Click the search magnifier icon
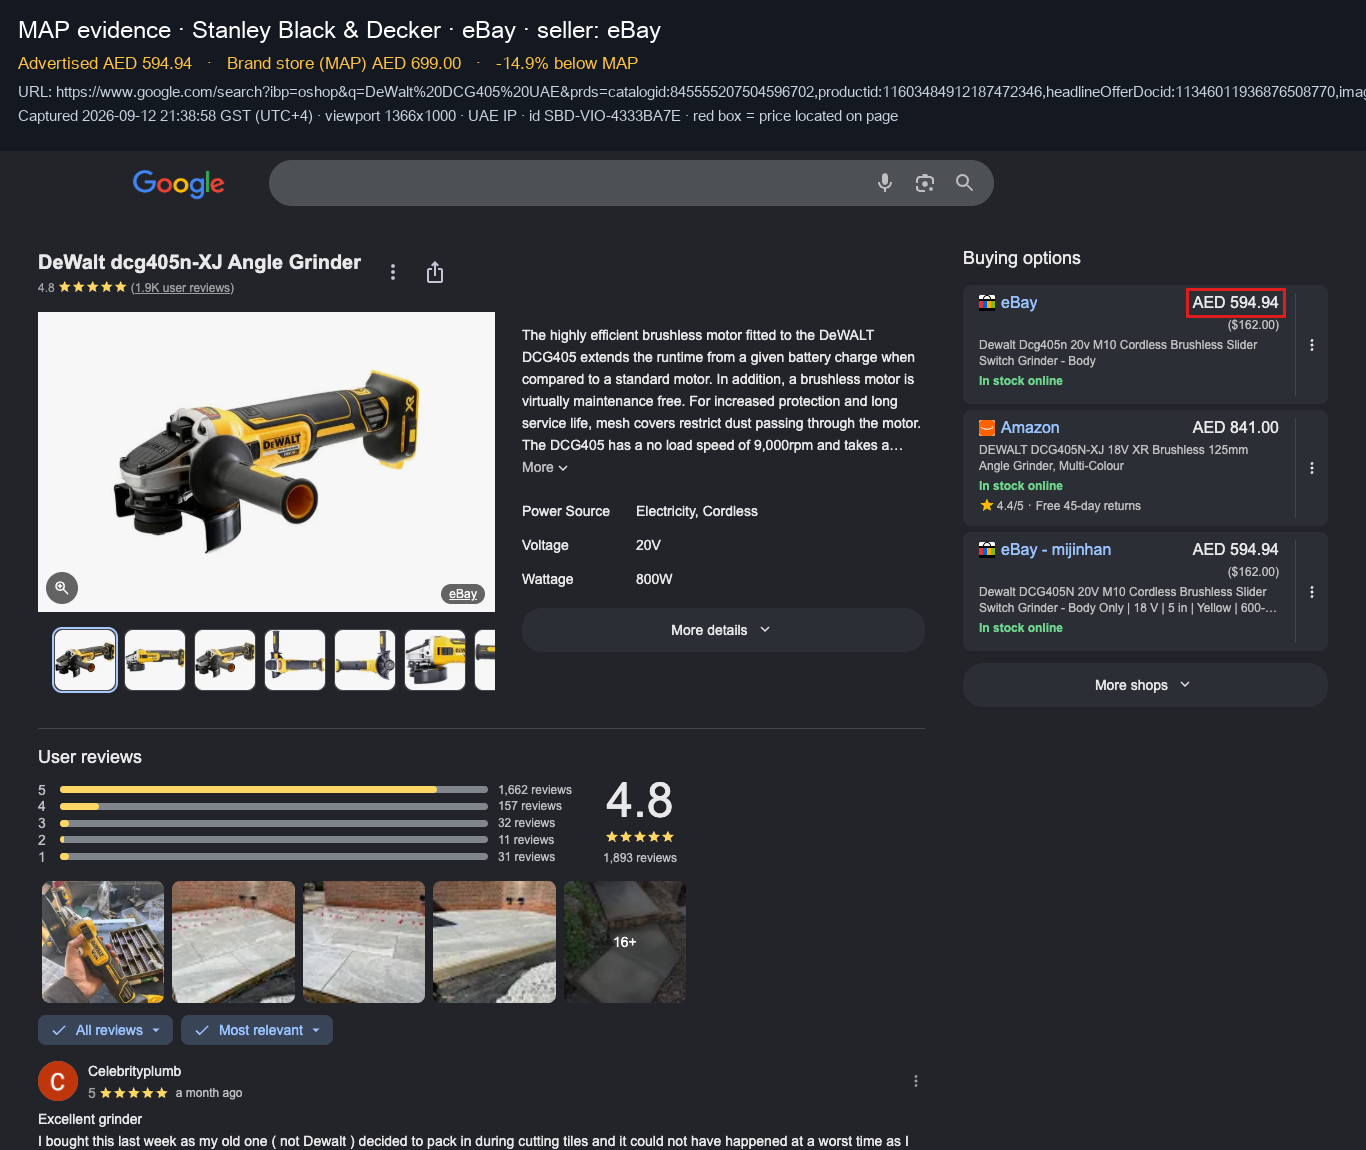 [964, 183]
